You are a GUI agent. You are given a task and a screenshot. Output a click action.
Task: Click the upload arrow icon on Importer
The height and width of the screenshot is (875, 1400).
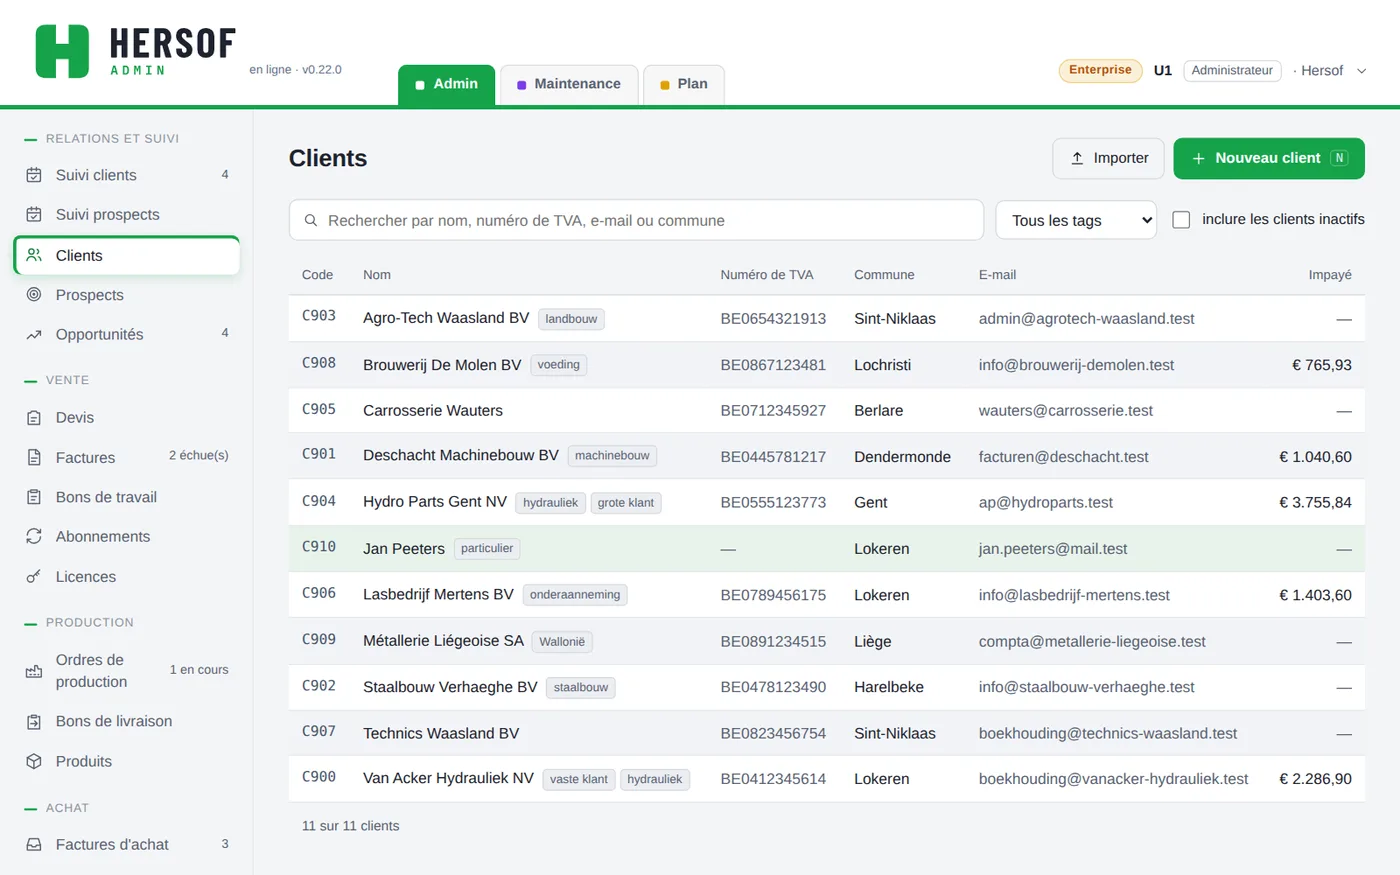1077,158
